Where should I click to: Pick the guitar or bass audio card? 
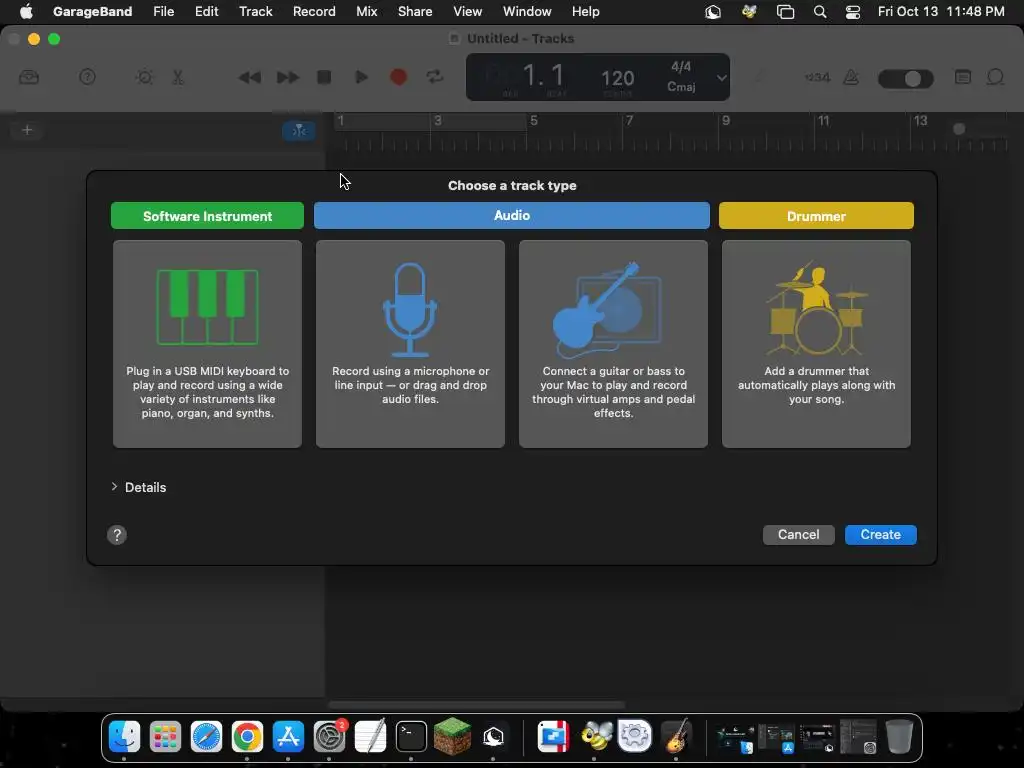(613, 344)
